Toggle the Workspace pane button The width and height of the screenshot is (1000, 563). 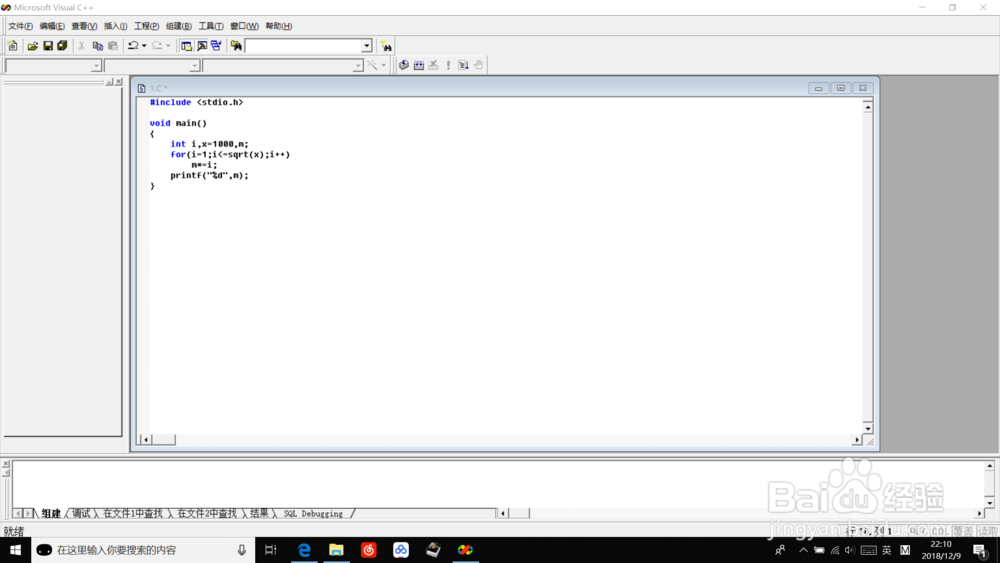click(x=186, y=46)
